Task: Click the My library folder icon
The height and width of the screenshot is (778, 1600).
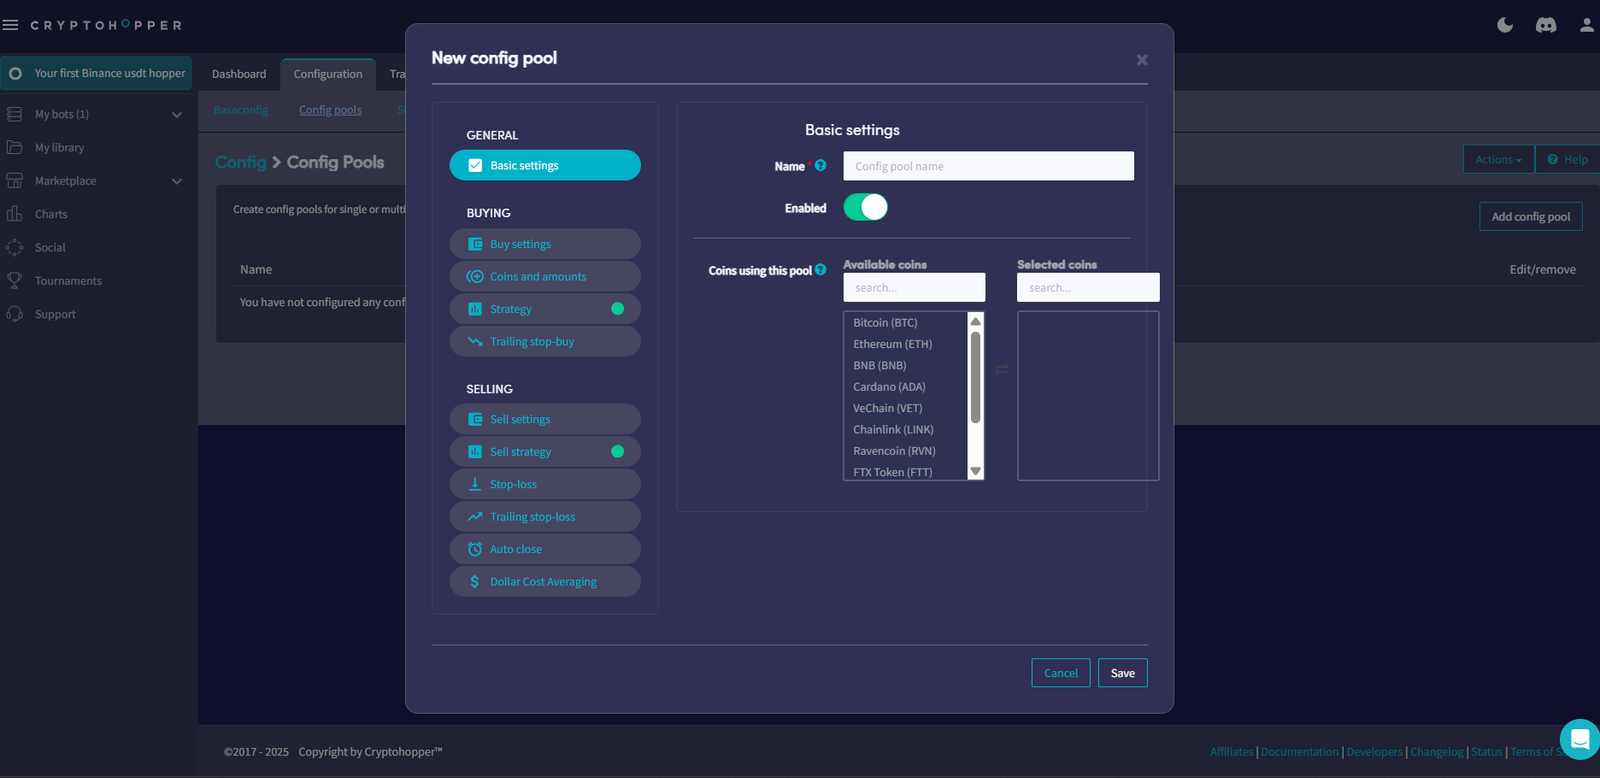Action: [x=15, y=147]
